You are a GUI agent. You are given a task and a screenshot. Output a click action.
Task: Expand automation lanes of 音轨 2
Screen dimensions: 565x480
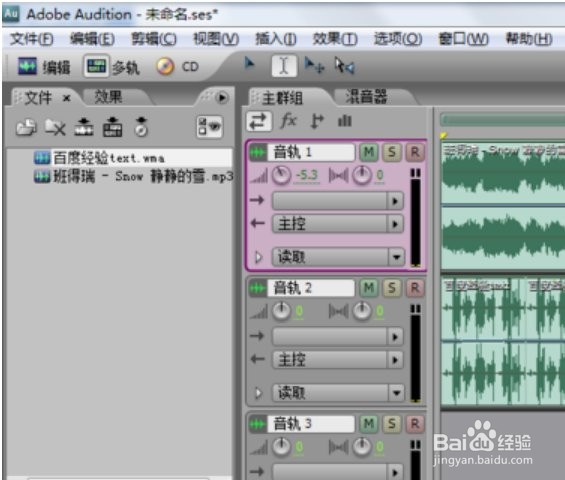[x=258, y=393]
